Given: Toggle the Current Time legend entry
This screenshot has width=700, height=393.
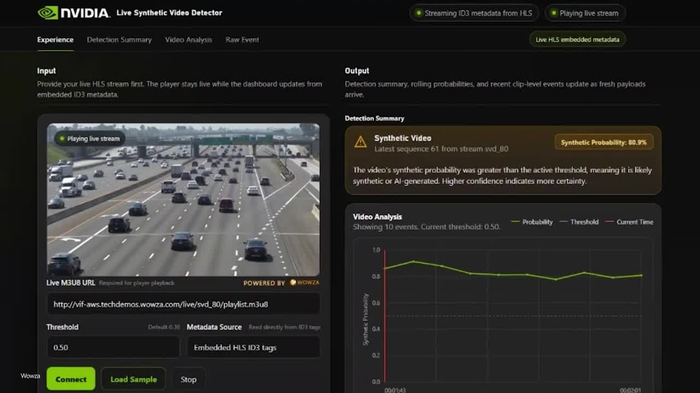Looking at the screenshot, I should 629,222.
